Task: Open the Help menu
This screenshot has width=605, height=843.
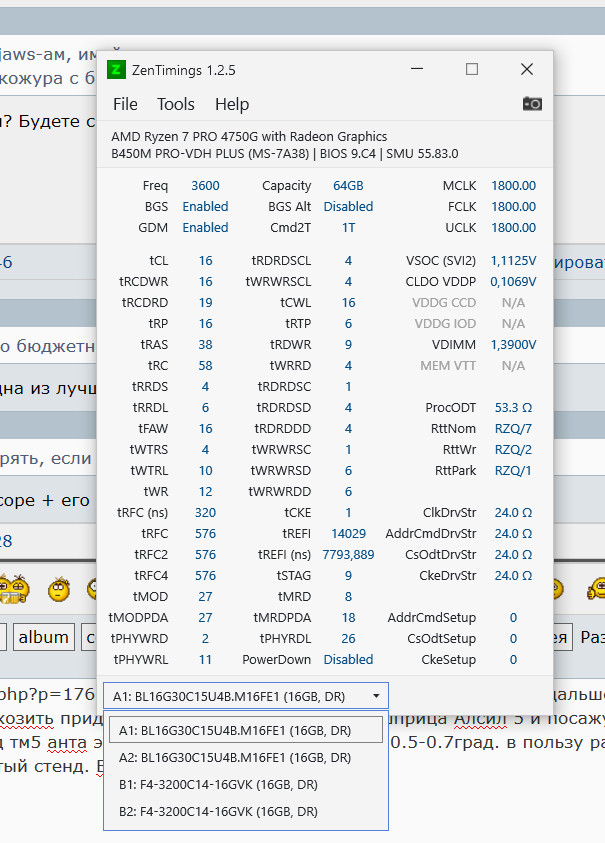Action: pos(232,104)
